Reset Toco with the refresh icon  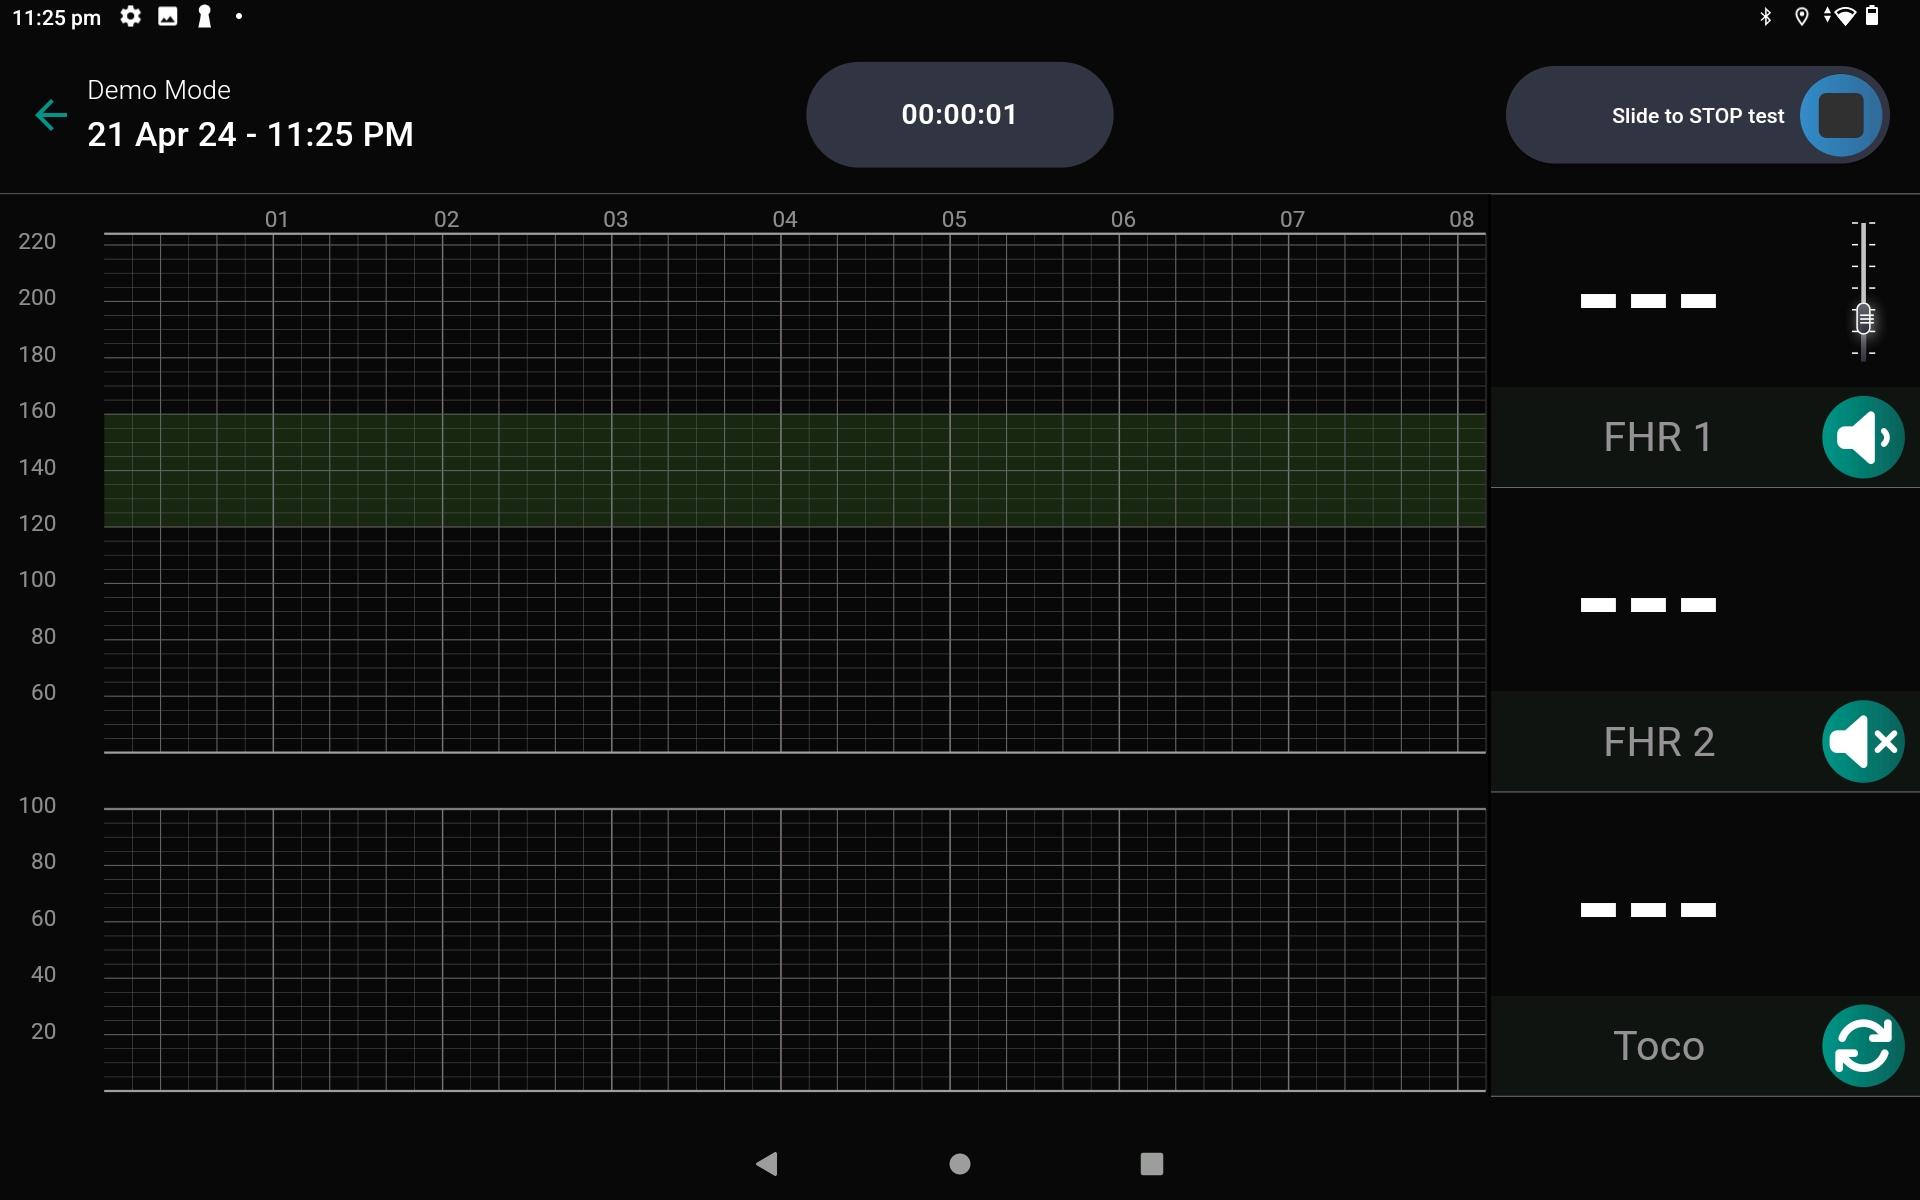(1862, 1046)
